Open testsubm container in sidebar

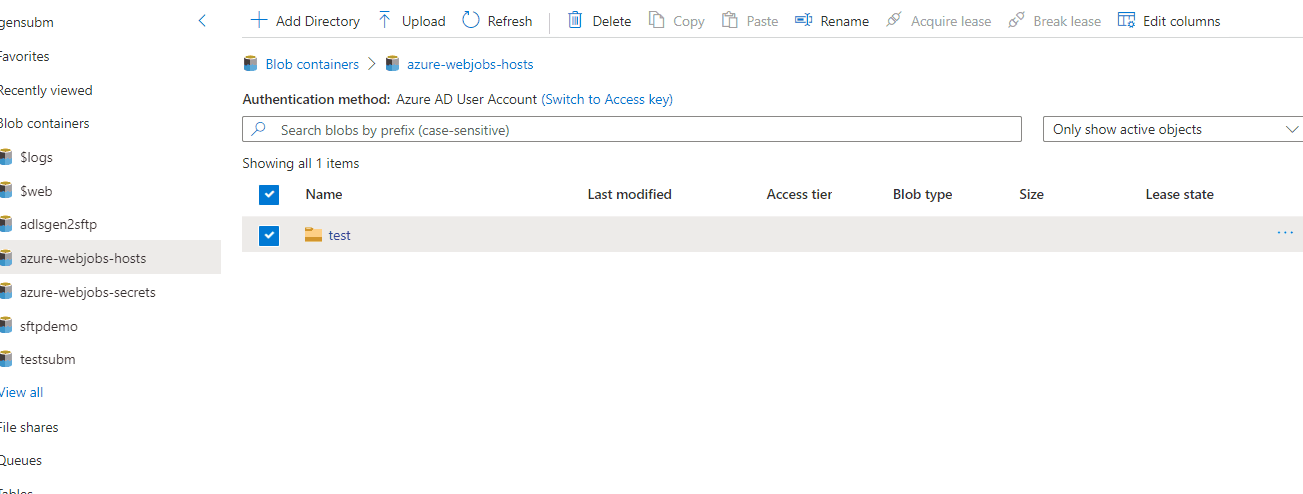point(48,359)
